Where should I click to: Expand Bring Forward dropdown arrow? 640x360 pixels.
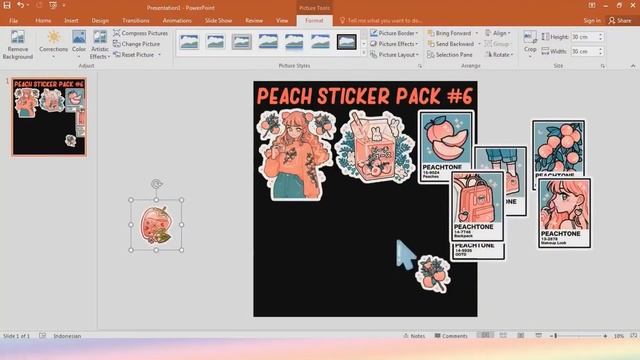click(477, 33)
